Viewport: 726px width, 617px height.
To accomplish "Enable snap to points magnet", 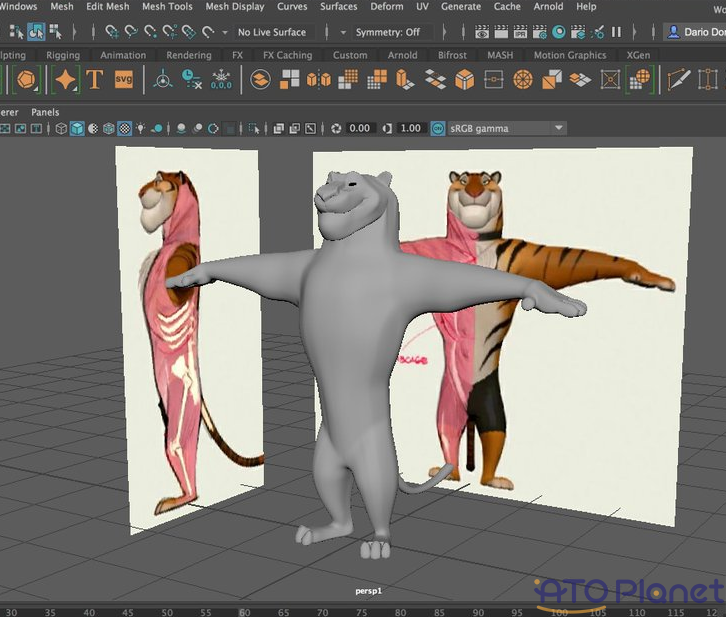I will tap(150, 32).
